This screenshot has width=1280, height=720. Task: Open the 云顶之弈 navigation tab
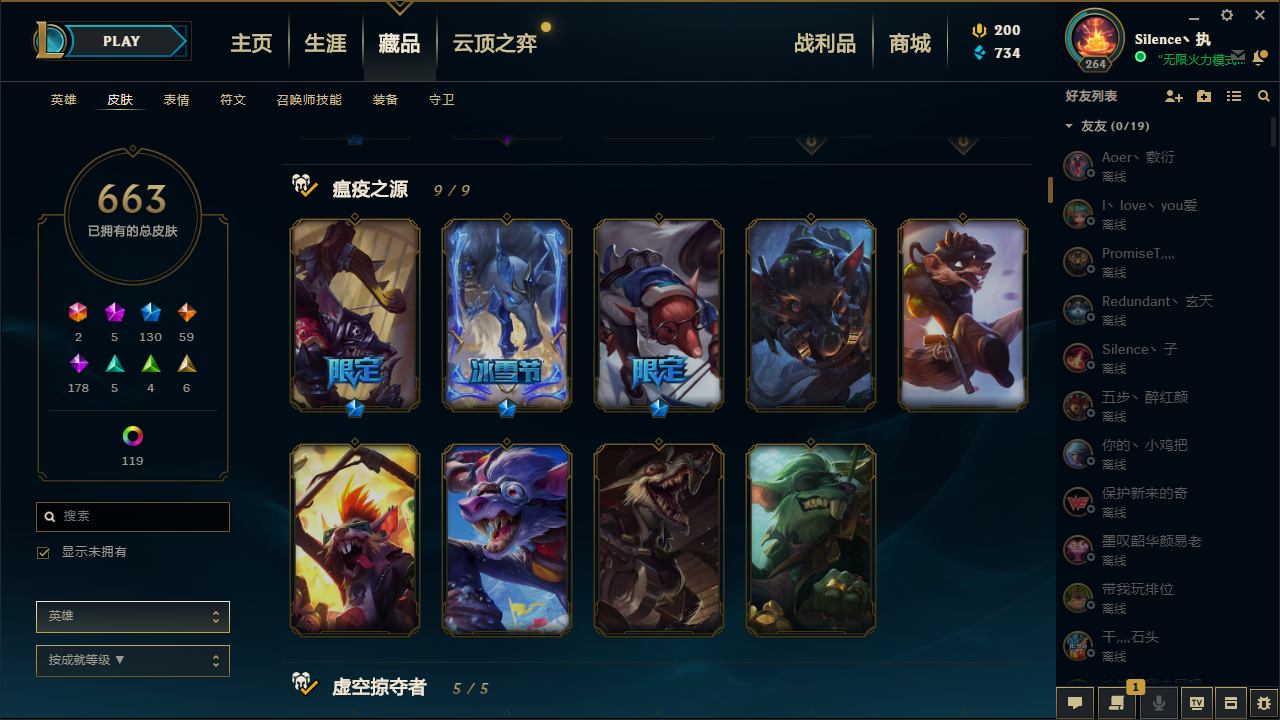pyautogui.click(x=495, y=43)
